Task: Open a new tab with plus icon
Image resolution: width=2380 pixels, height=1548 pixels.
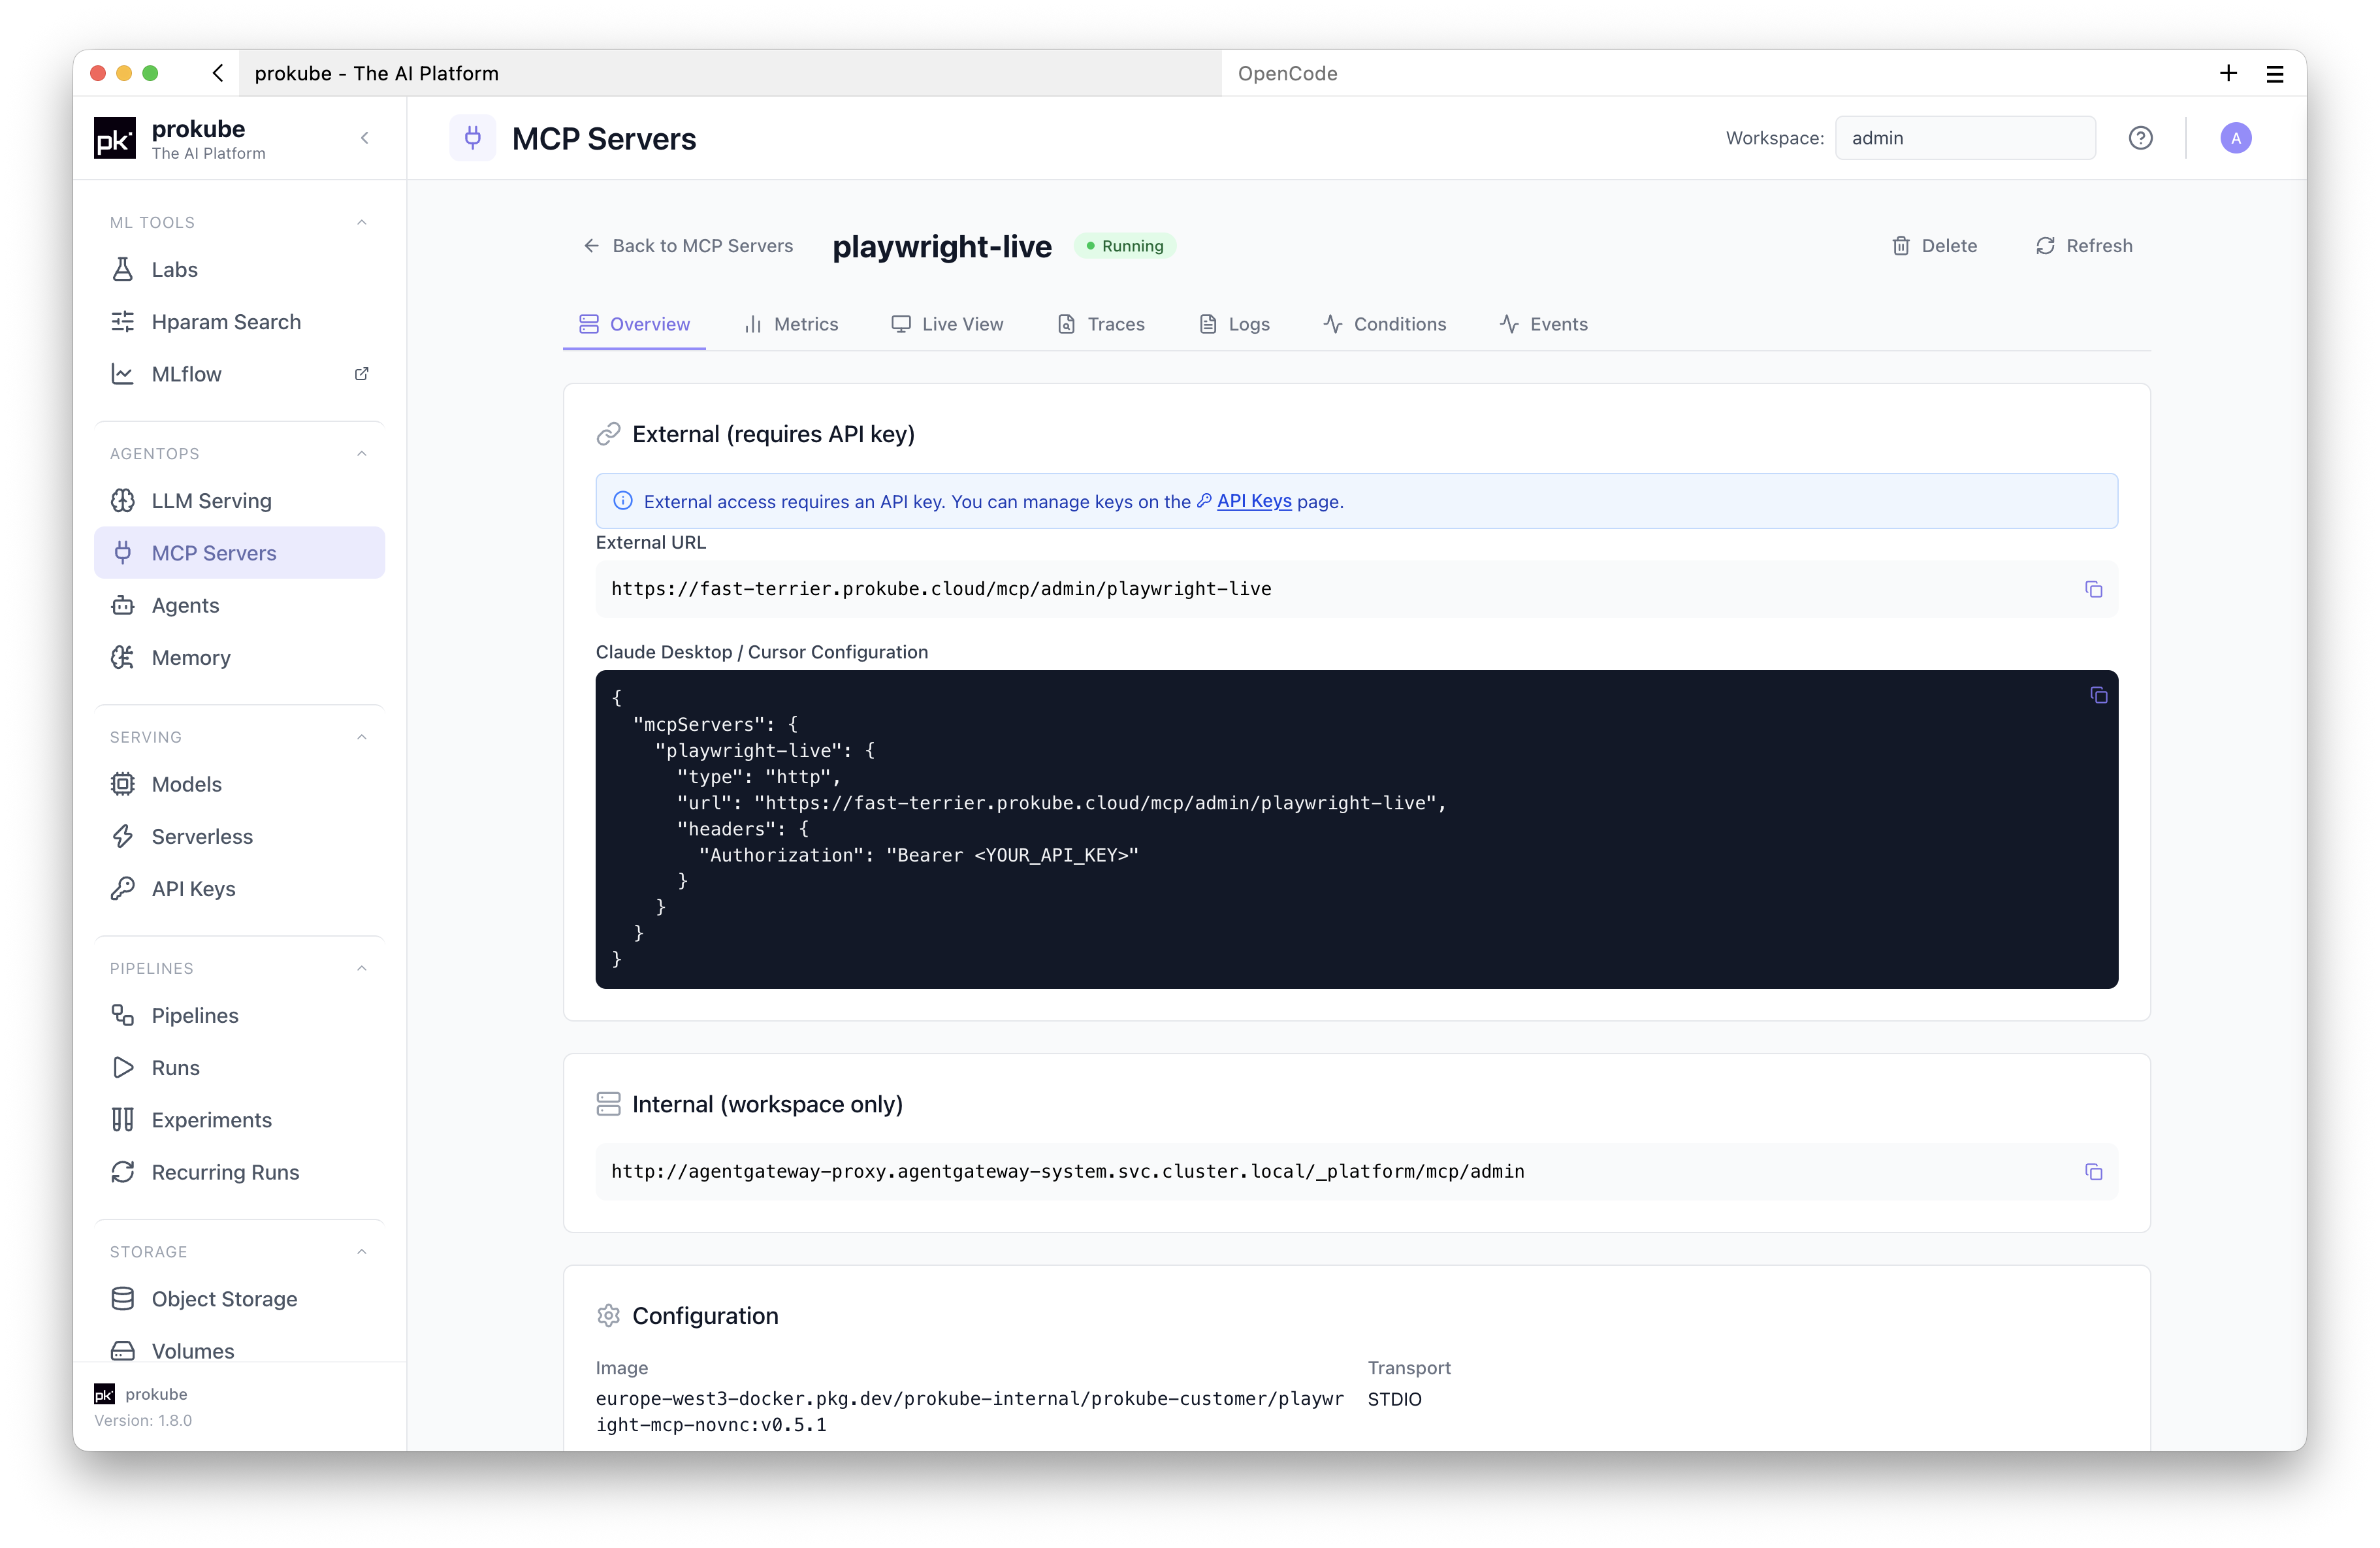Action: 2228,73
